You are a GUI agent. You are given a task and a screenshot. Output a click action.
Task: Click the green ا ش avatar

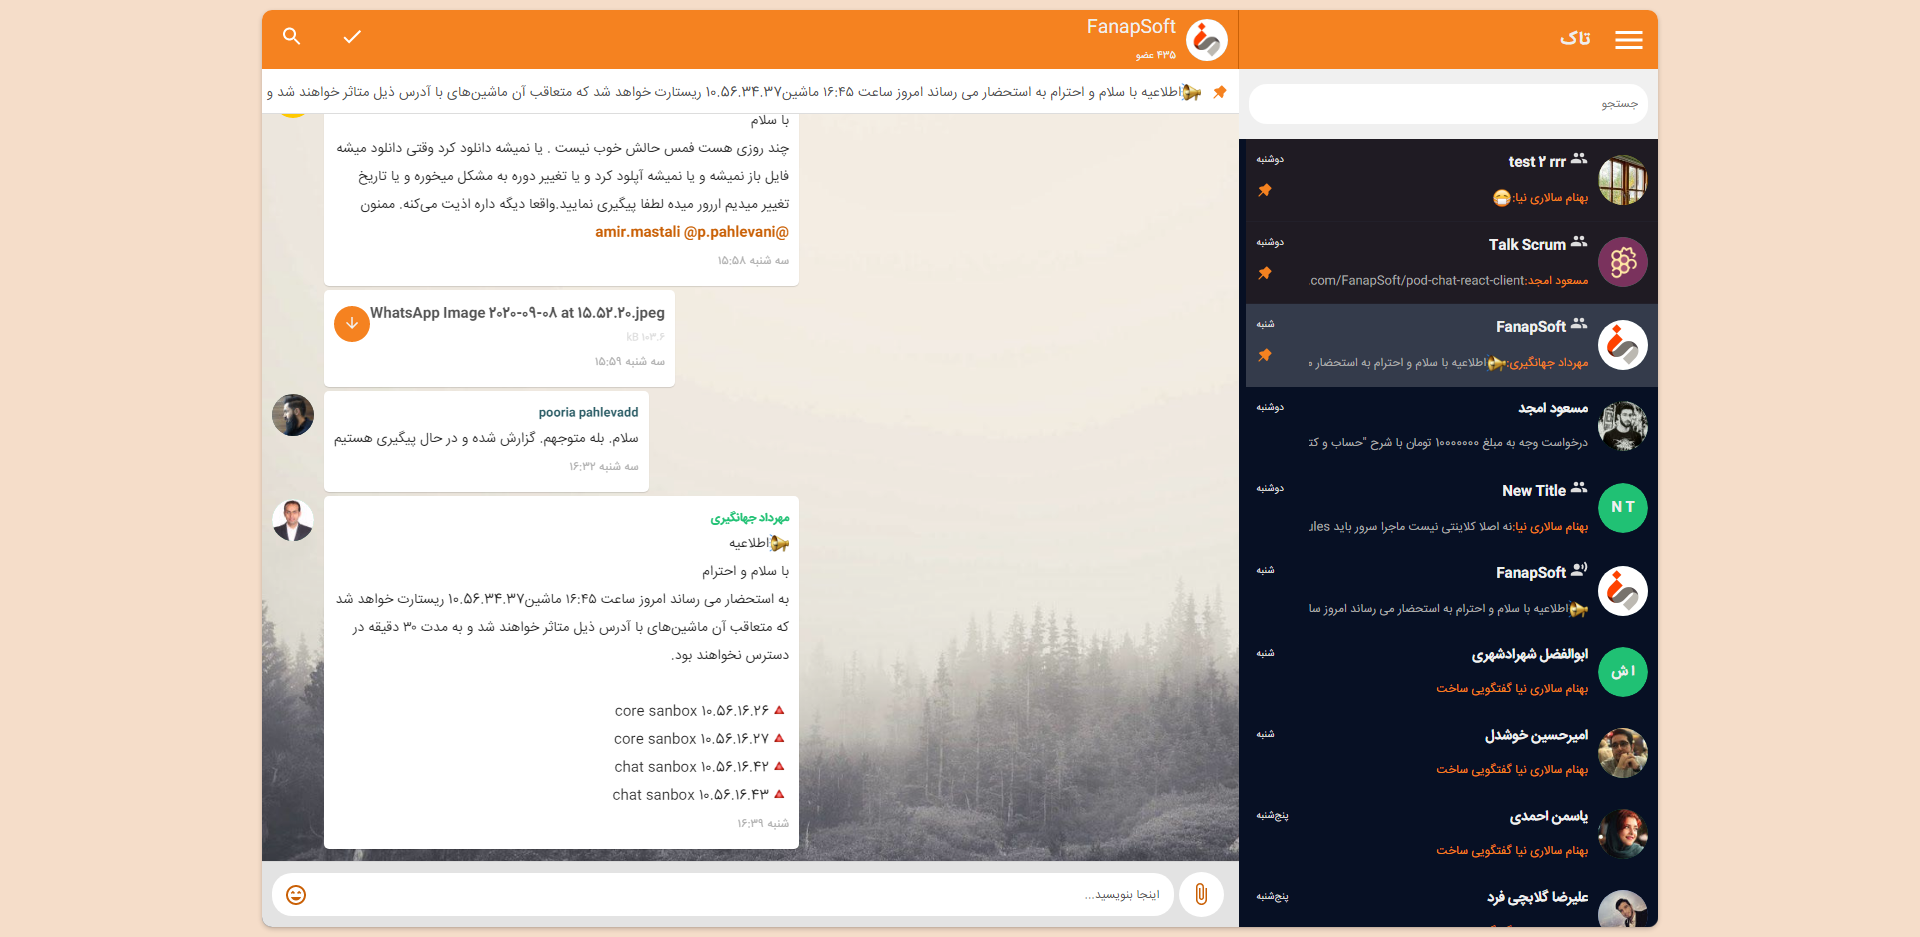(x=1622, y=672)
